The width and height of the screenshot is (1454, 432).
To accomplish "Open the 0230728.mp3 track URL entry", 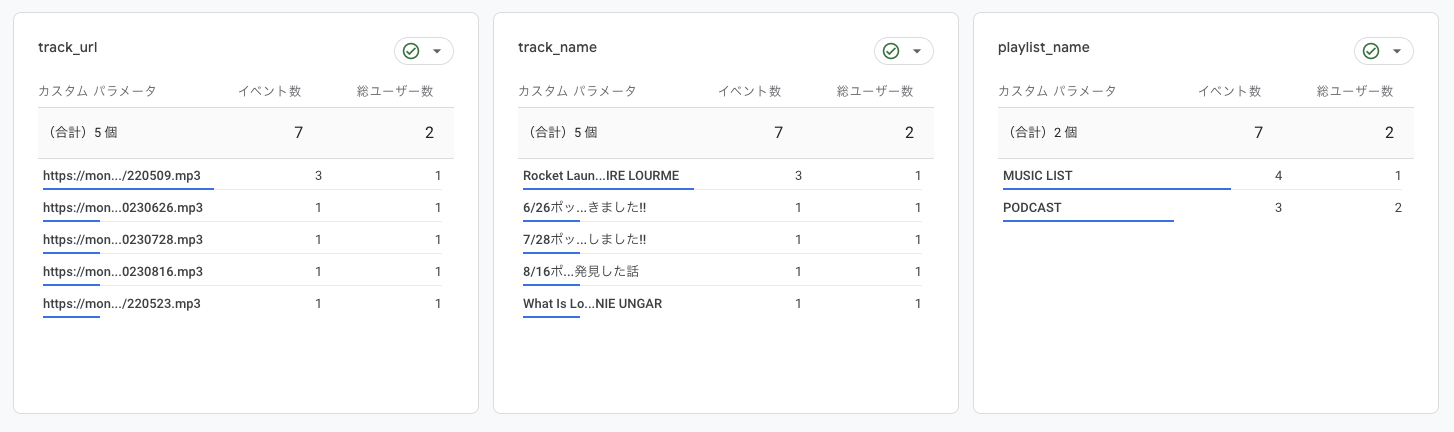I will pyautogui.click(x=123, y=240).
